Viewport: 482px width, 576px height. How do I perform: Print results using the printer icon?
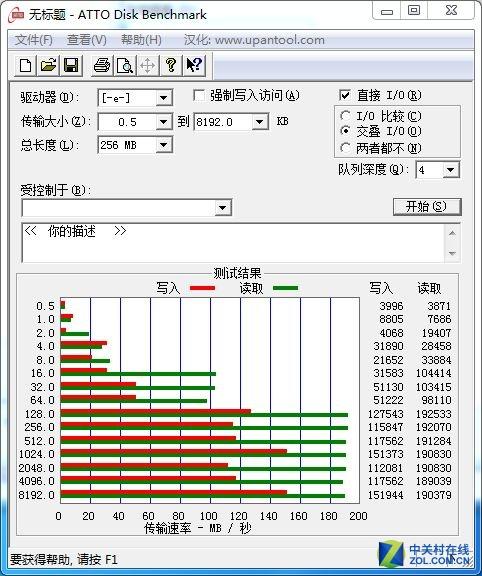(102, 65)
